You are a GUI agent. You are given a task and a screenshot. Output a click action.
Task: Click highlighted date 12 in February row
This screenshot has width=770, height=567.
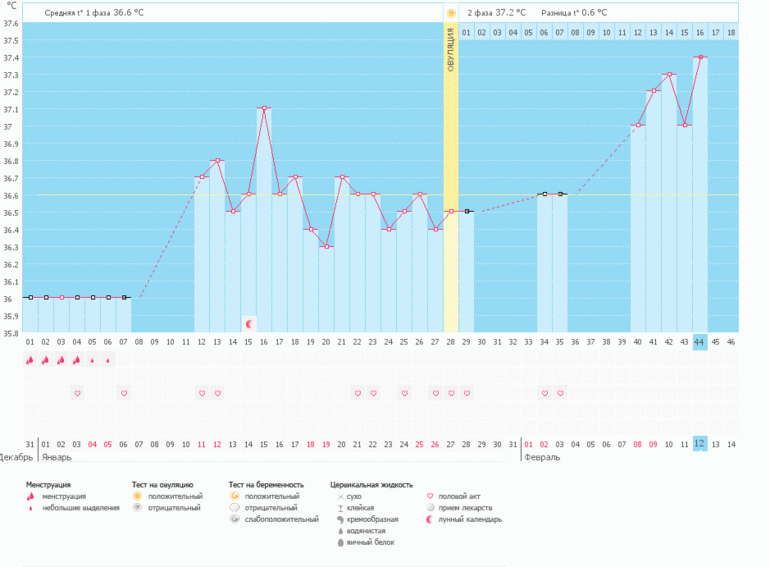click(700, 443)
